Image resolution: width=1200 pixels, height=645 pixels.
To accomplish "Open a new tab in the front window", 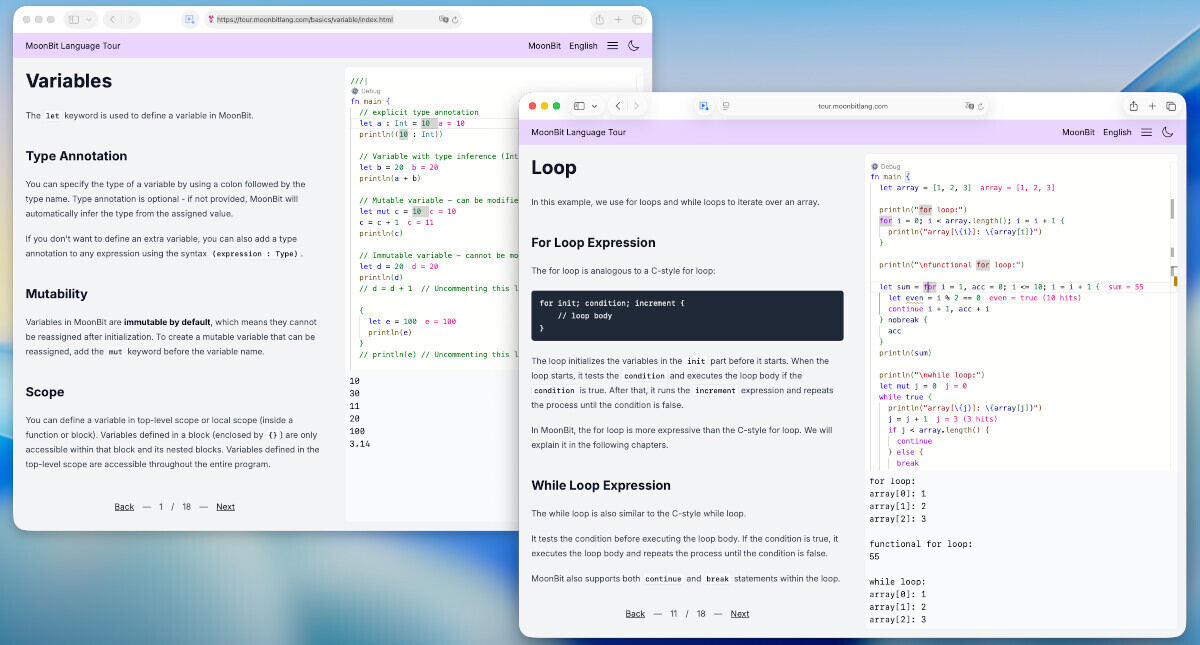I will click(x=1152, y=106).
